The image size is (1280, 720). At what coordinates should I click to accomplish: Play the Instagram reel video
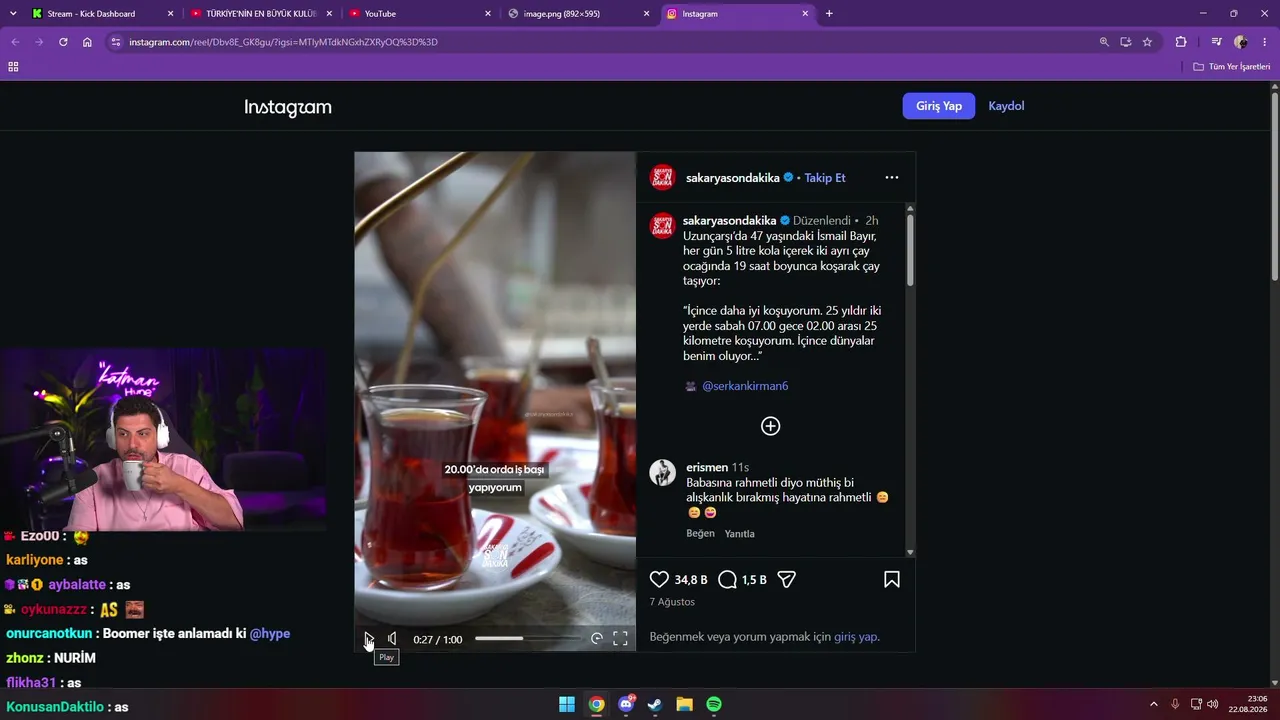pyautogui.click(x=369, y=638)
